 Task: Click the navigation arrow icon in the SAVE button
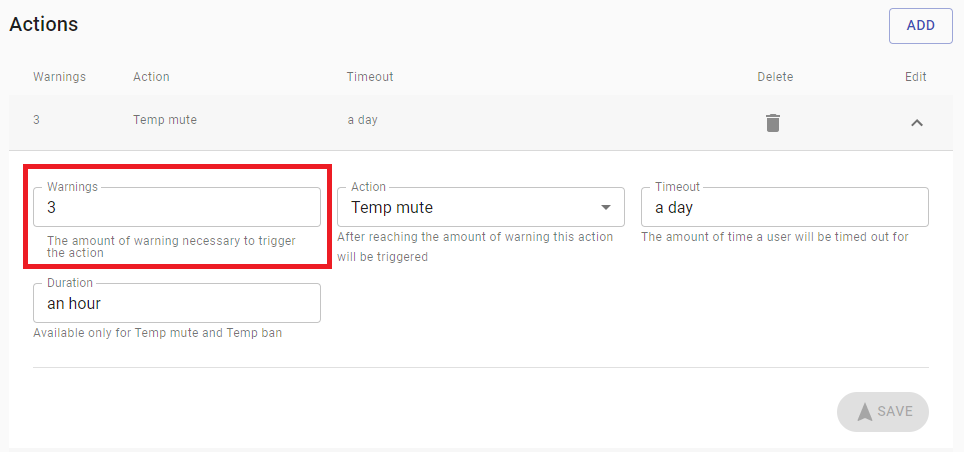click(864, 412)
